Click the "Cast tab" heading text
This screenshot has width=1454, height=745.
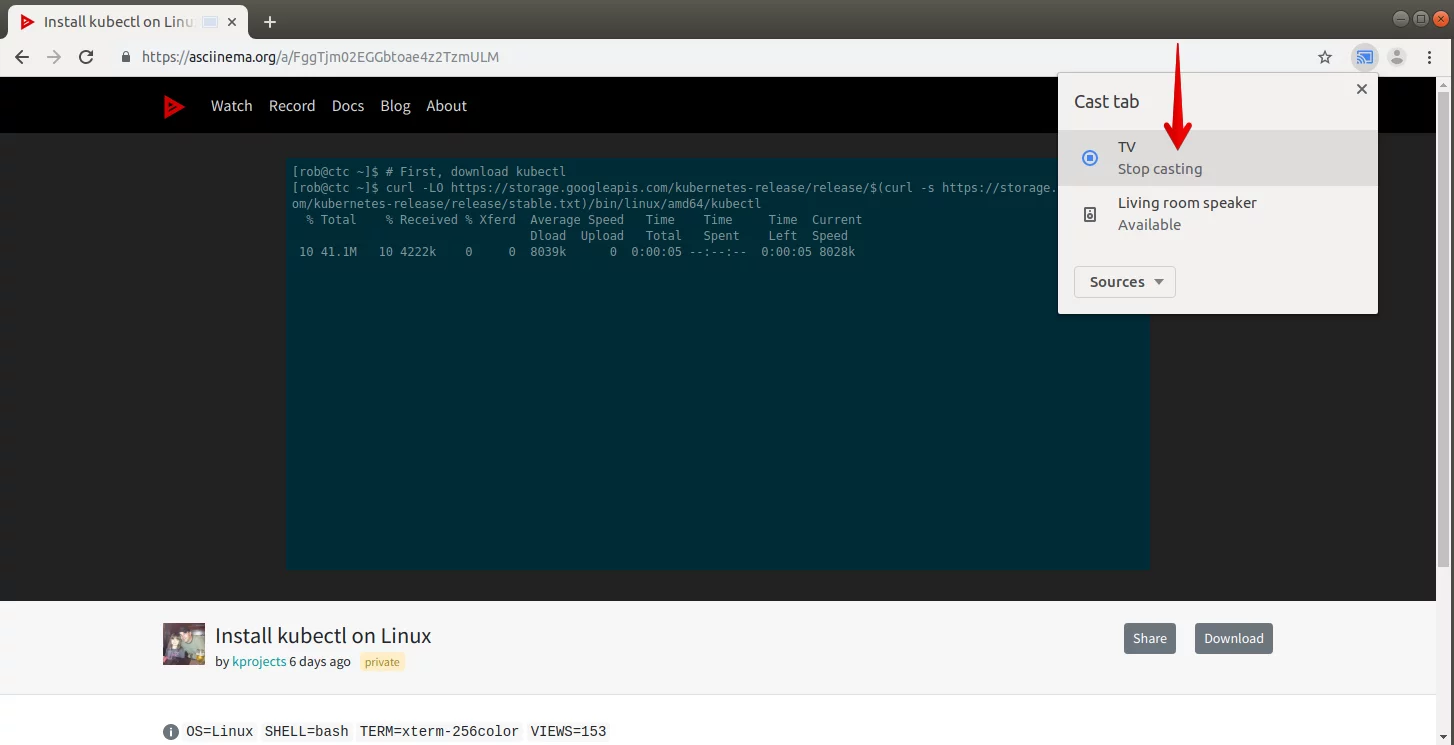coord(1106,101)
